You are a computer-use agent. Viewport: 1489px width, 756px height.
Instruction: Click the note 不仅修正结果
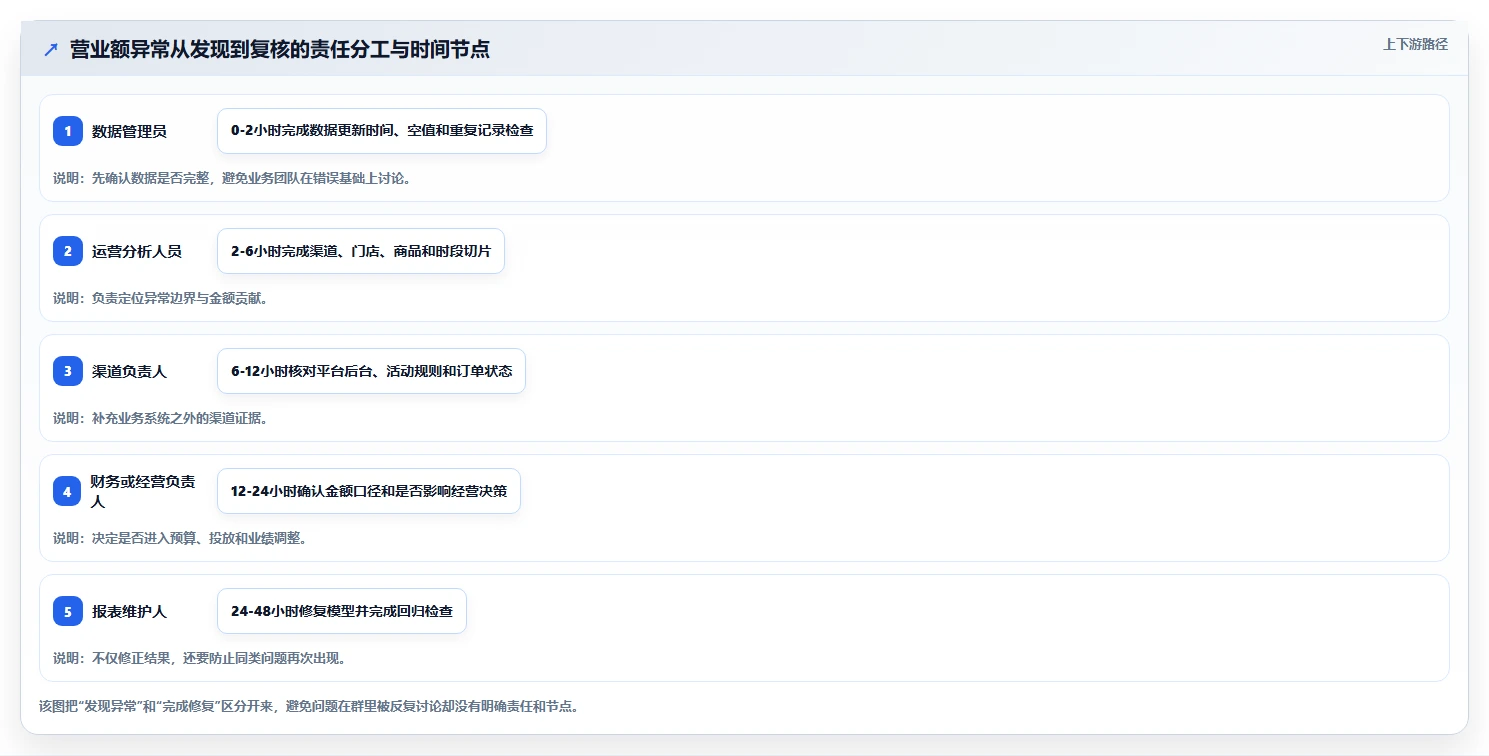coord(200,658)
